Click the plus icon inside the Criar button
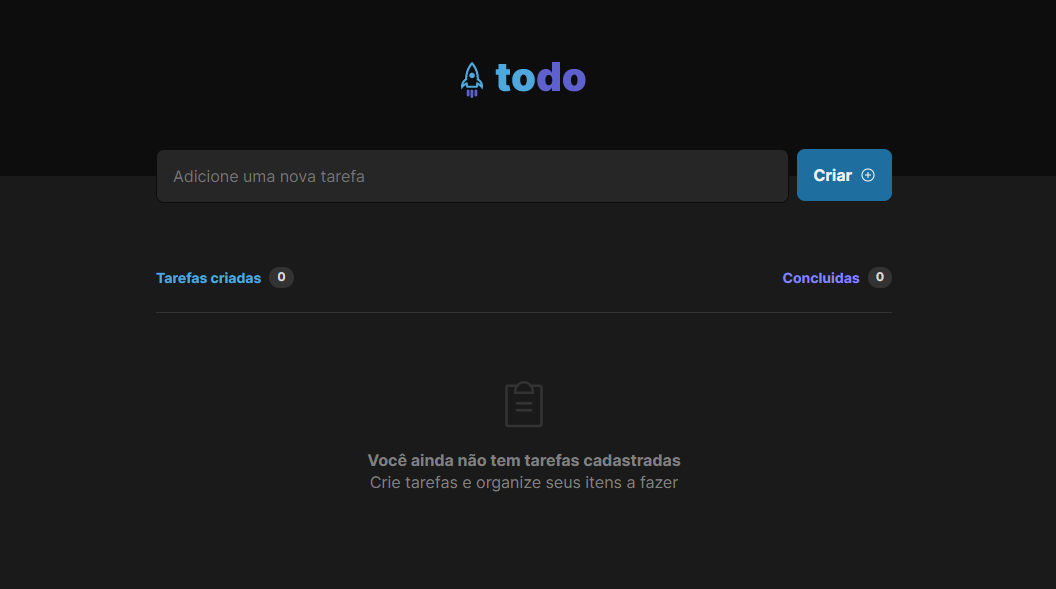1056x589 pixels. (x=869, y=174)
